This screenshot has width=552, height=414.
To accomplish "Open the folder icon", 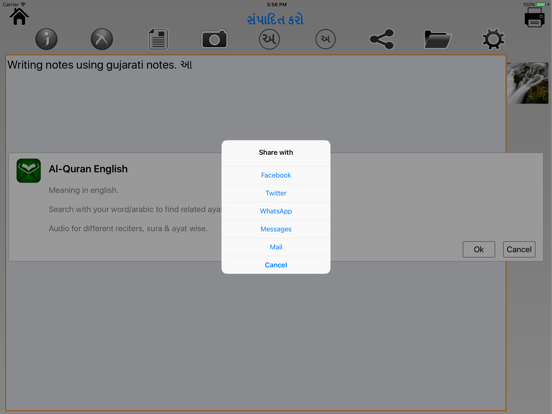I will coord(437,39).
